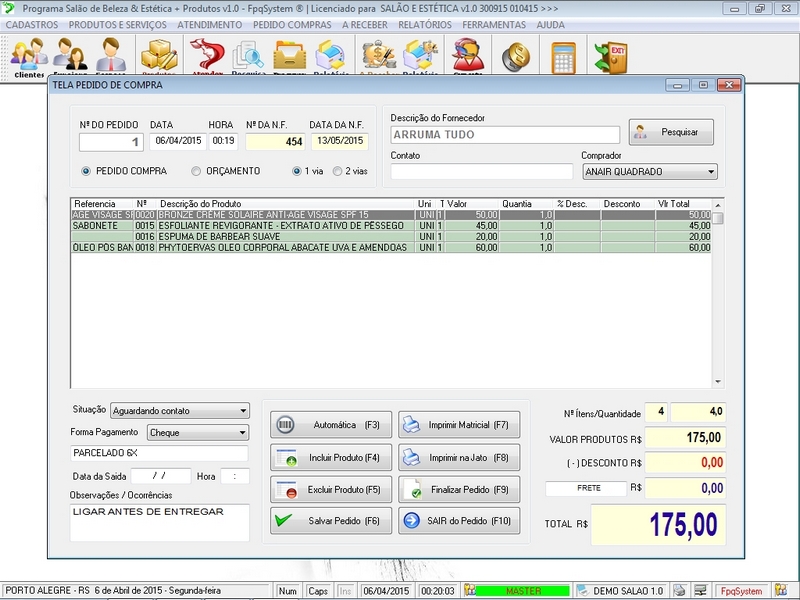800x600 pixels.
Task: Select the Pedido Compra radio button
Action: pos(87,171)
